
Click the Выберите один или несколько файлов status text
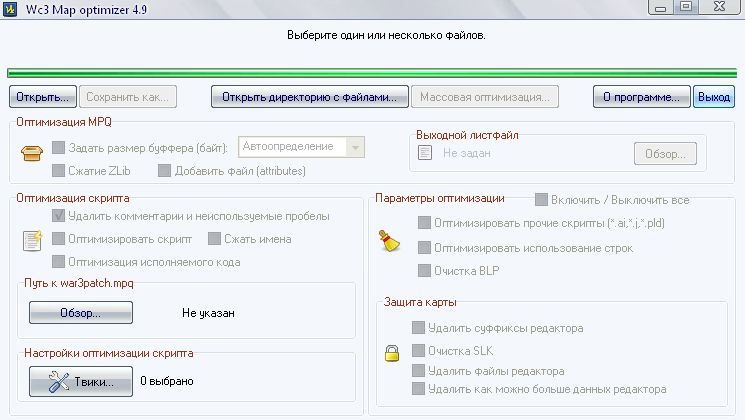click(x=386, y=35)
